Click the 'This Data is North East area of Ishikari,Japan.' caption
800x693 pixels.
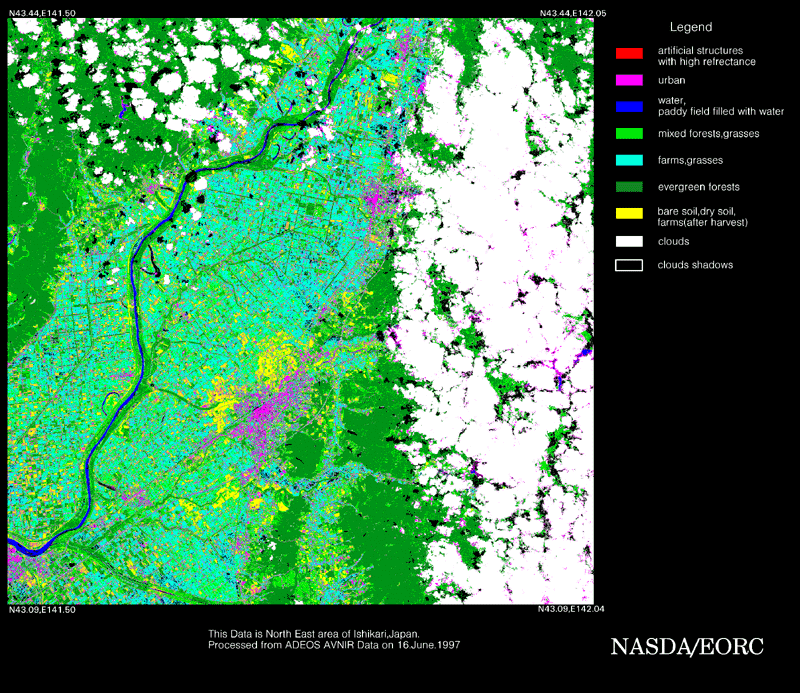314,634
